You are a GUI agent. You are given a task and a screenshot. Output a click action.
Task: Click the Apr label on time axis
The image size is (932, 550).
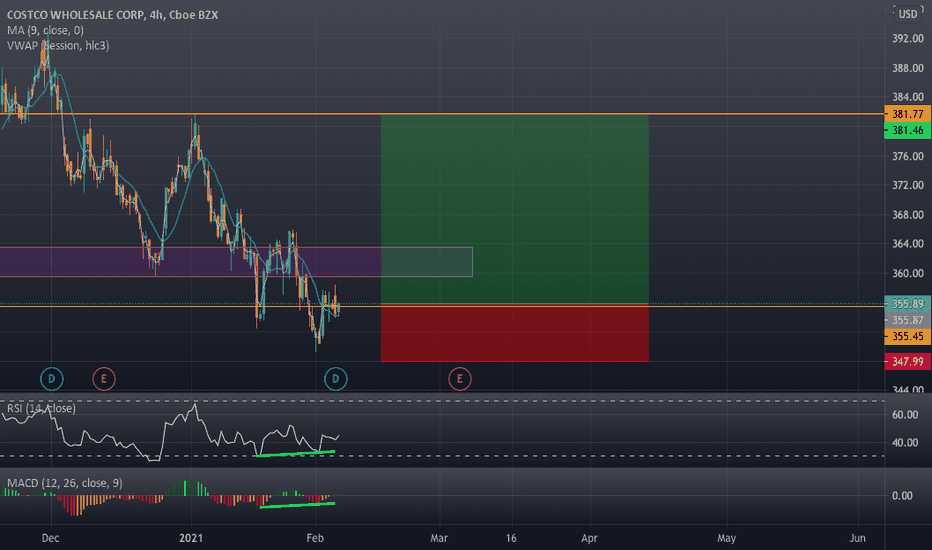[590, 538]
